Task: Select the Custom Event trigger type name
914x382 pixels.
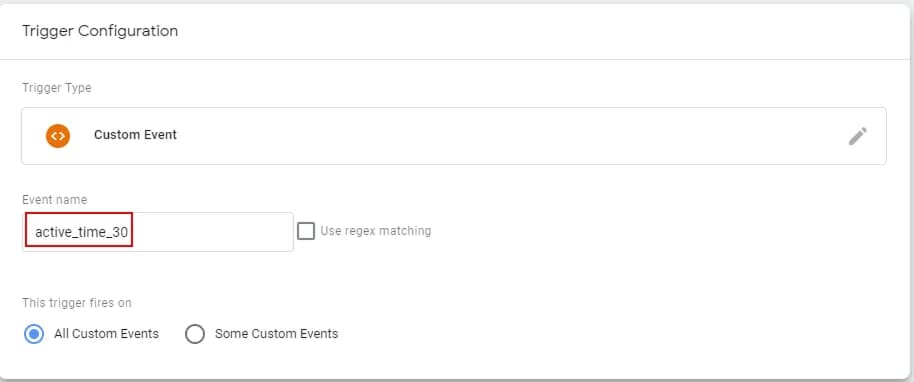Action: pos(135,135)
